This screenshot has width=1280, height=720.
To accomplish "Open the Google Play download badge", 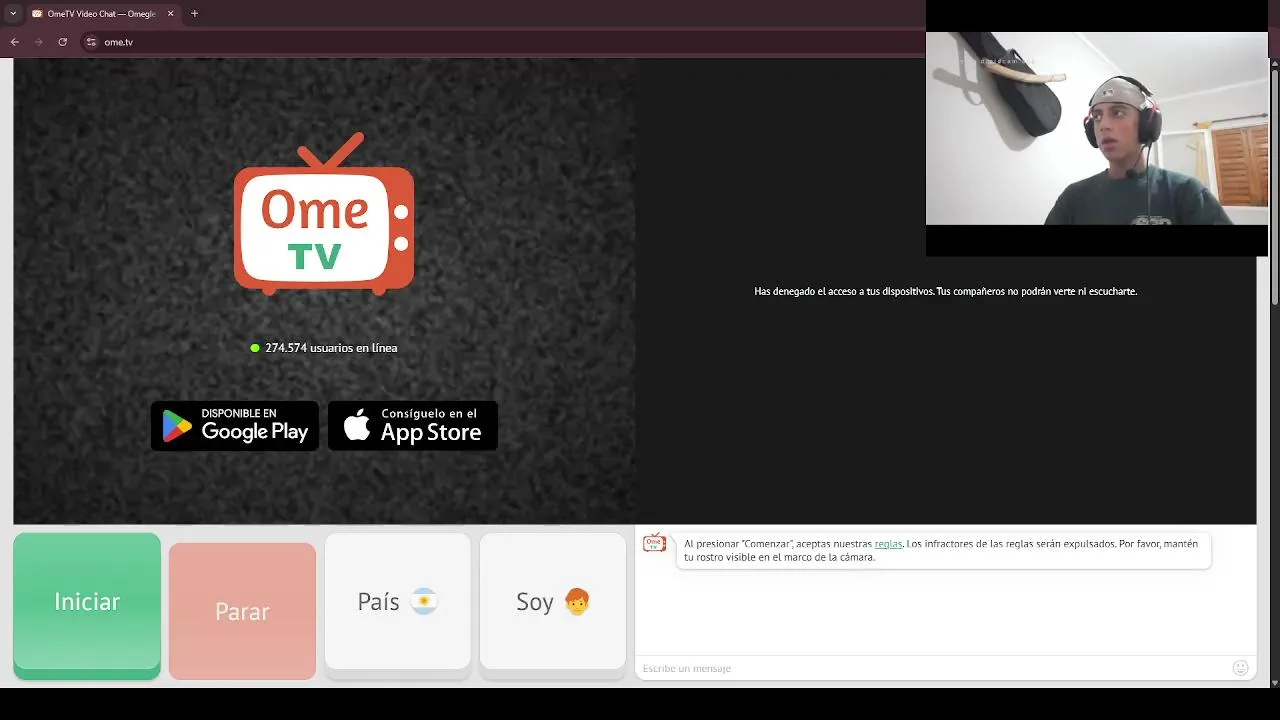I will (235, 426).
